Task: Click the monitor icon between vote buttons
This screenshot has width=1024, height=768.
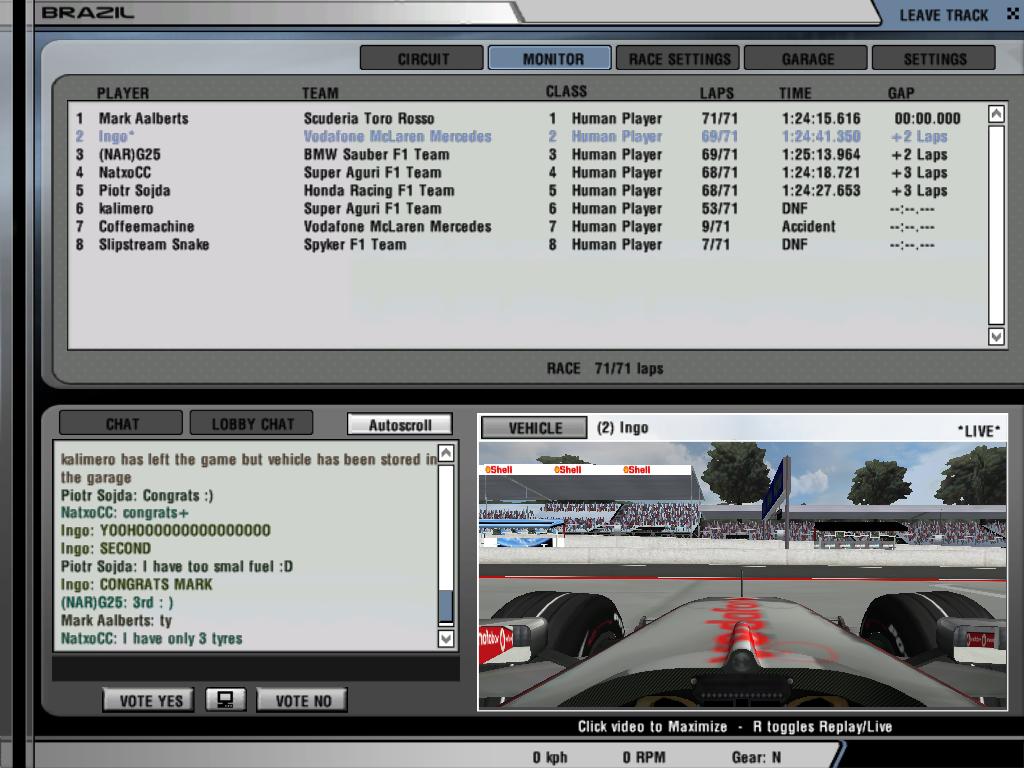Action: 225,700
